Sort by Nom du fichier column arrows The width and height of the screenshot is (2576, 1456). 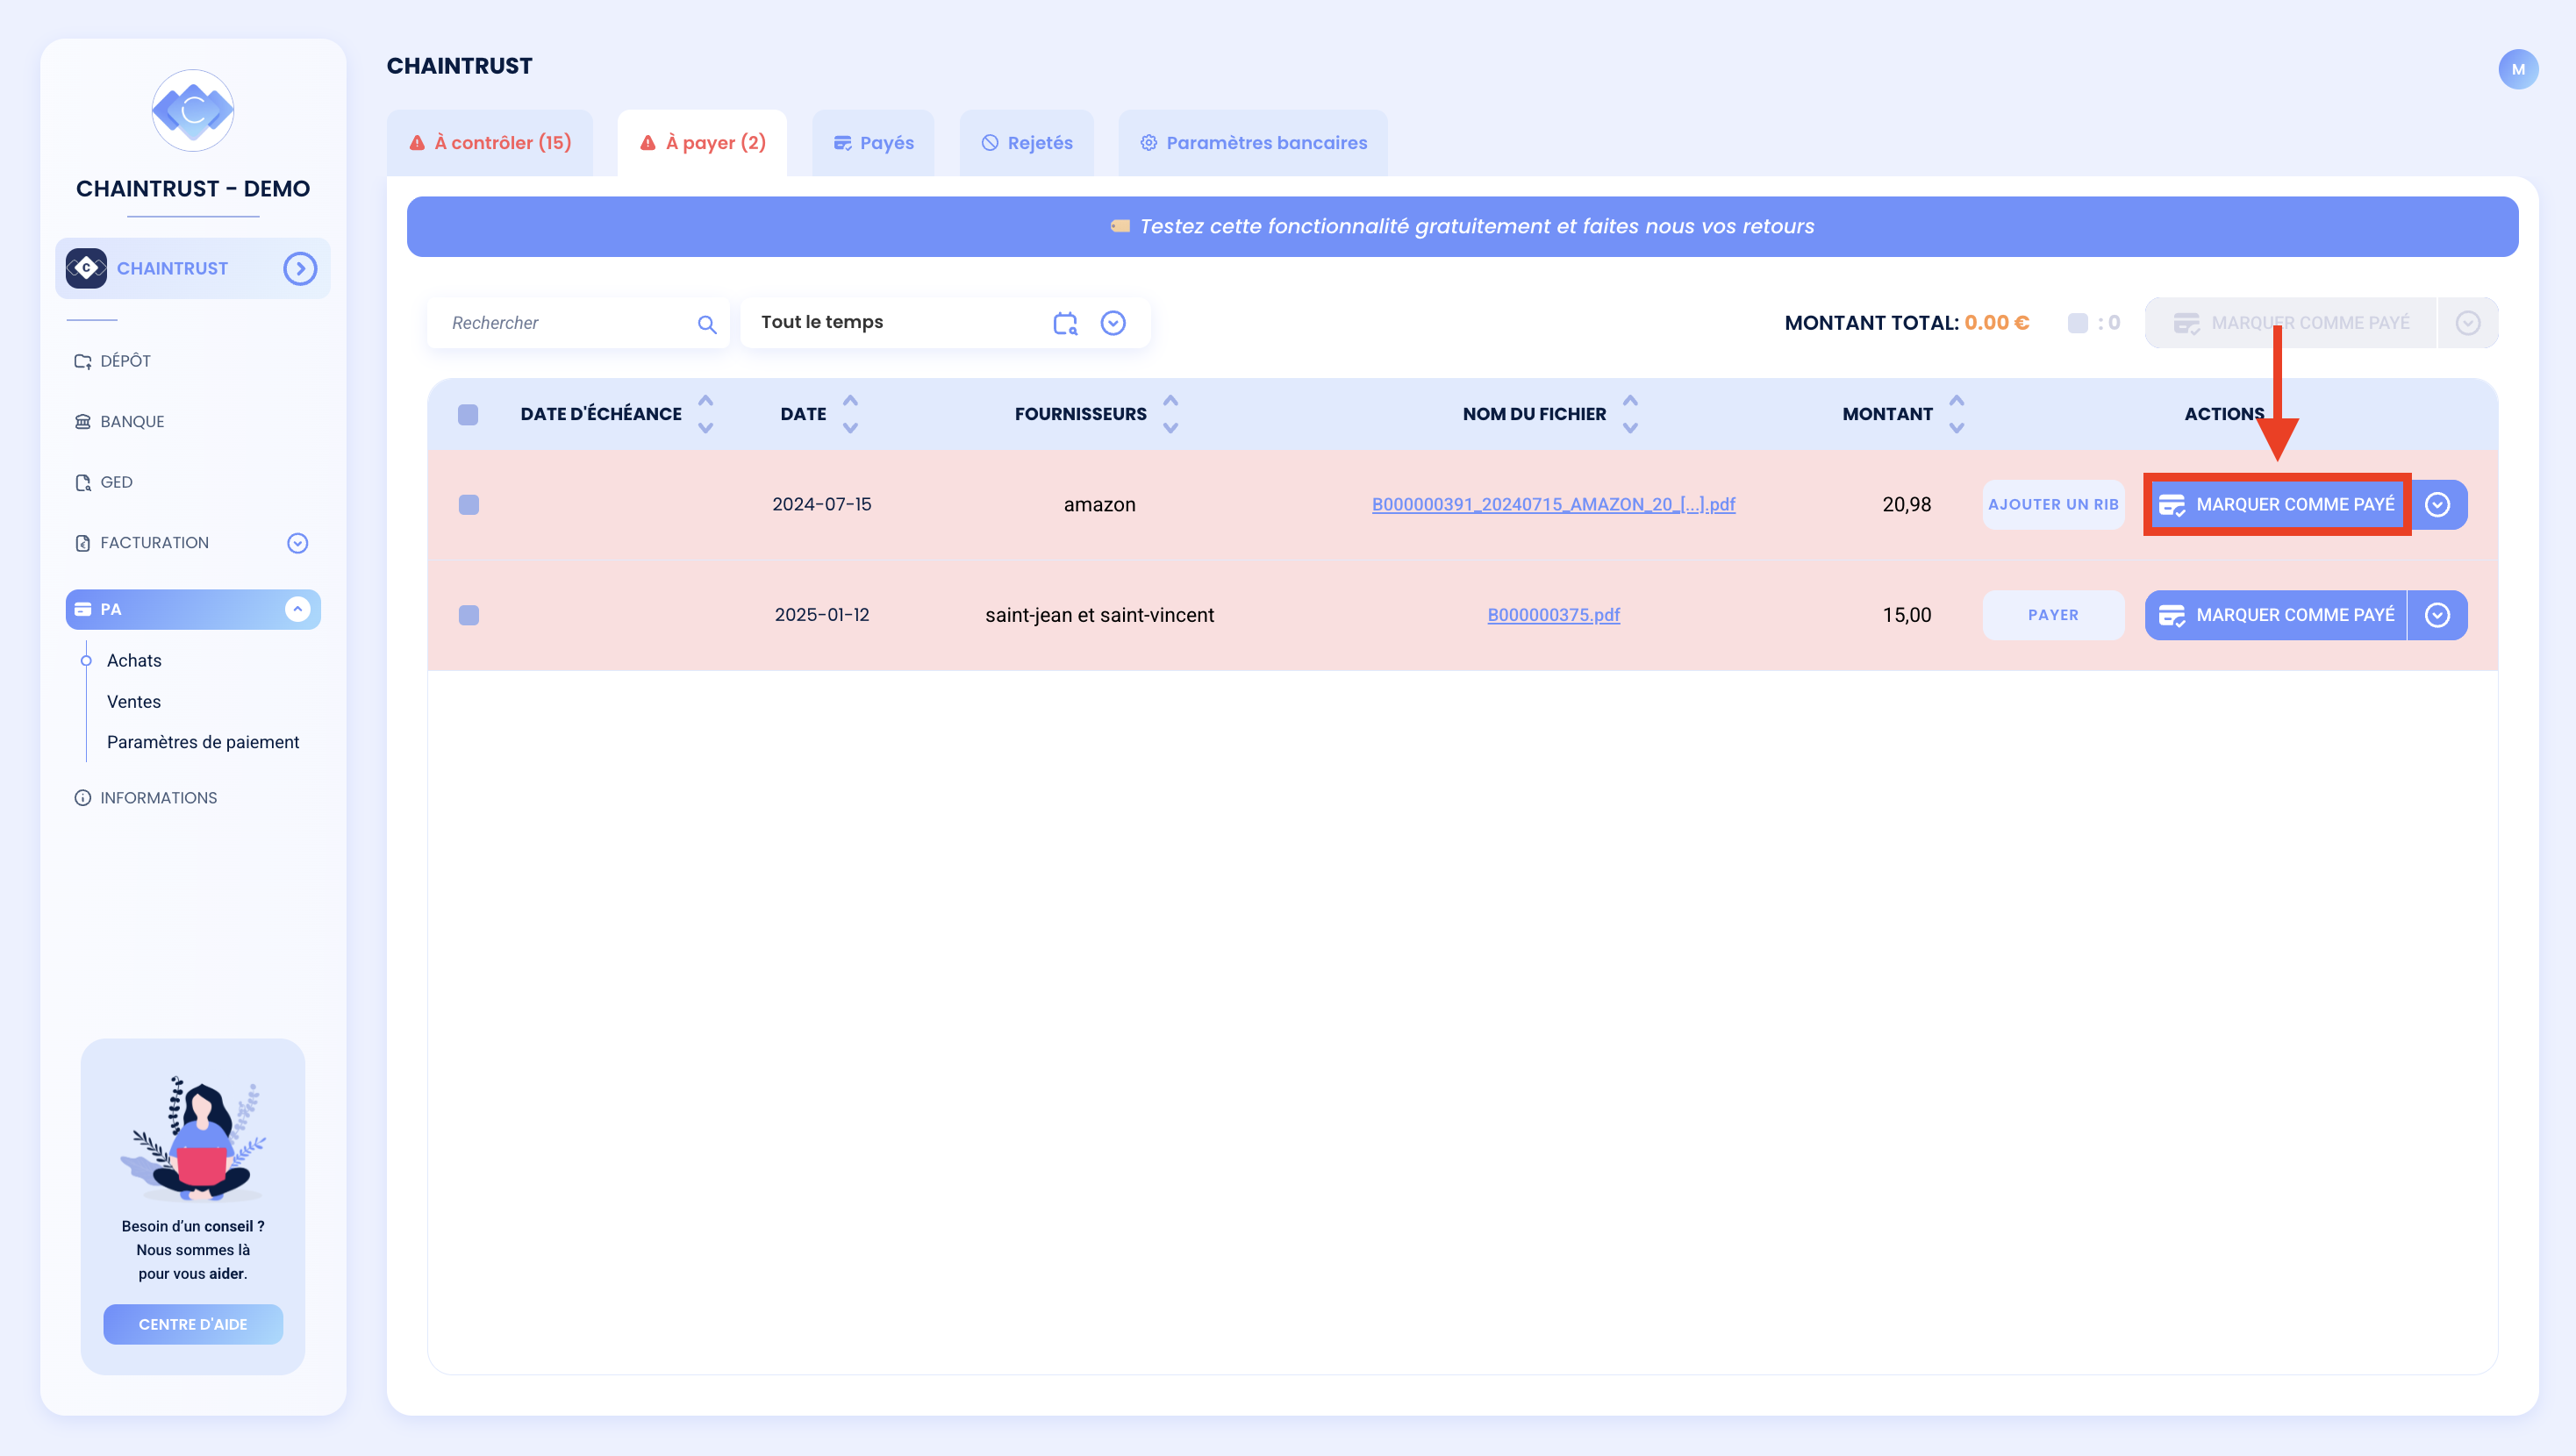coord(1630,414)
